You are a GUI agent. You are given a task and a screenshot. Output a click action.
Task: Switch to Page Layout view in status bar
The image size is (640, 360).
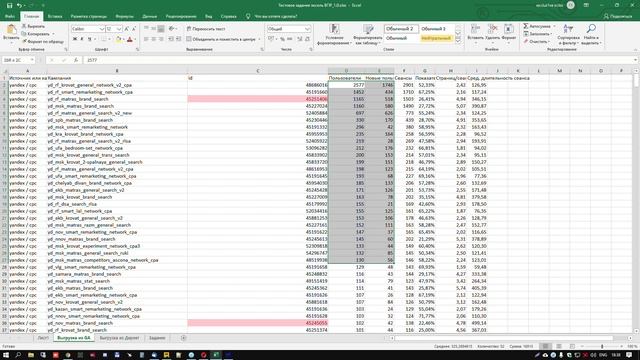pyautogui.click(x=559, y=346)
